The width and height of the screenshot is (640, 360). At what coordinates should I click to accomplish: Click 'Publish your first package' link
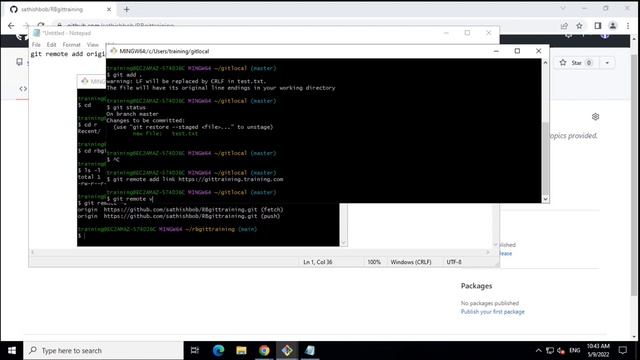tap(493, 312)
